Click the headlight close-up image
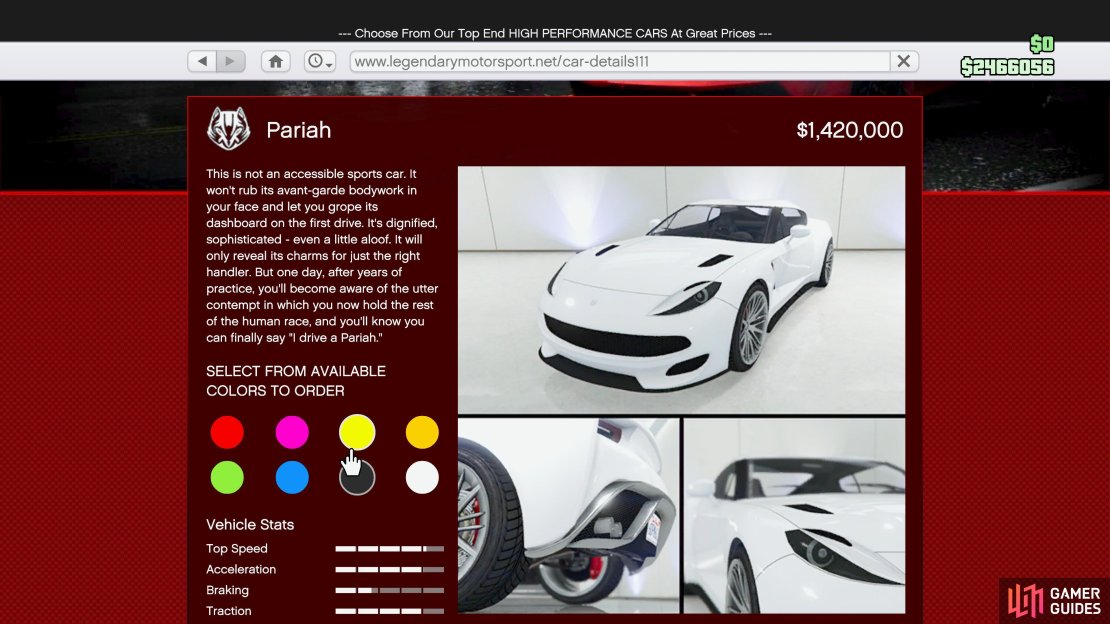 click(x=794, y=516)
